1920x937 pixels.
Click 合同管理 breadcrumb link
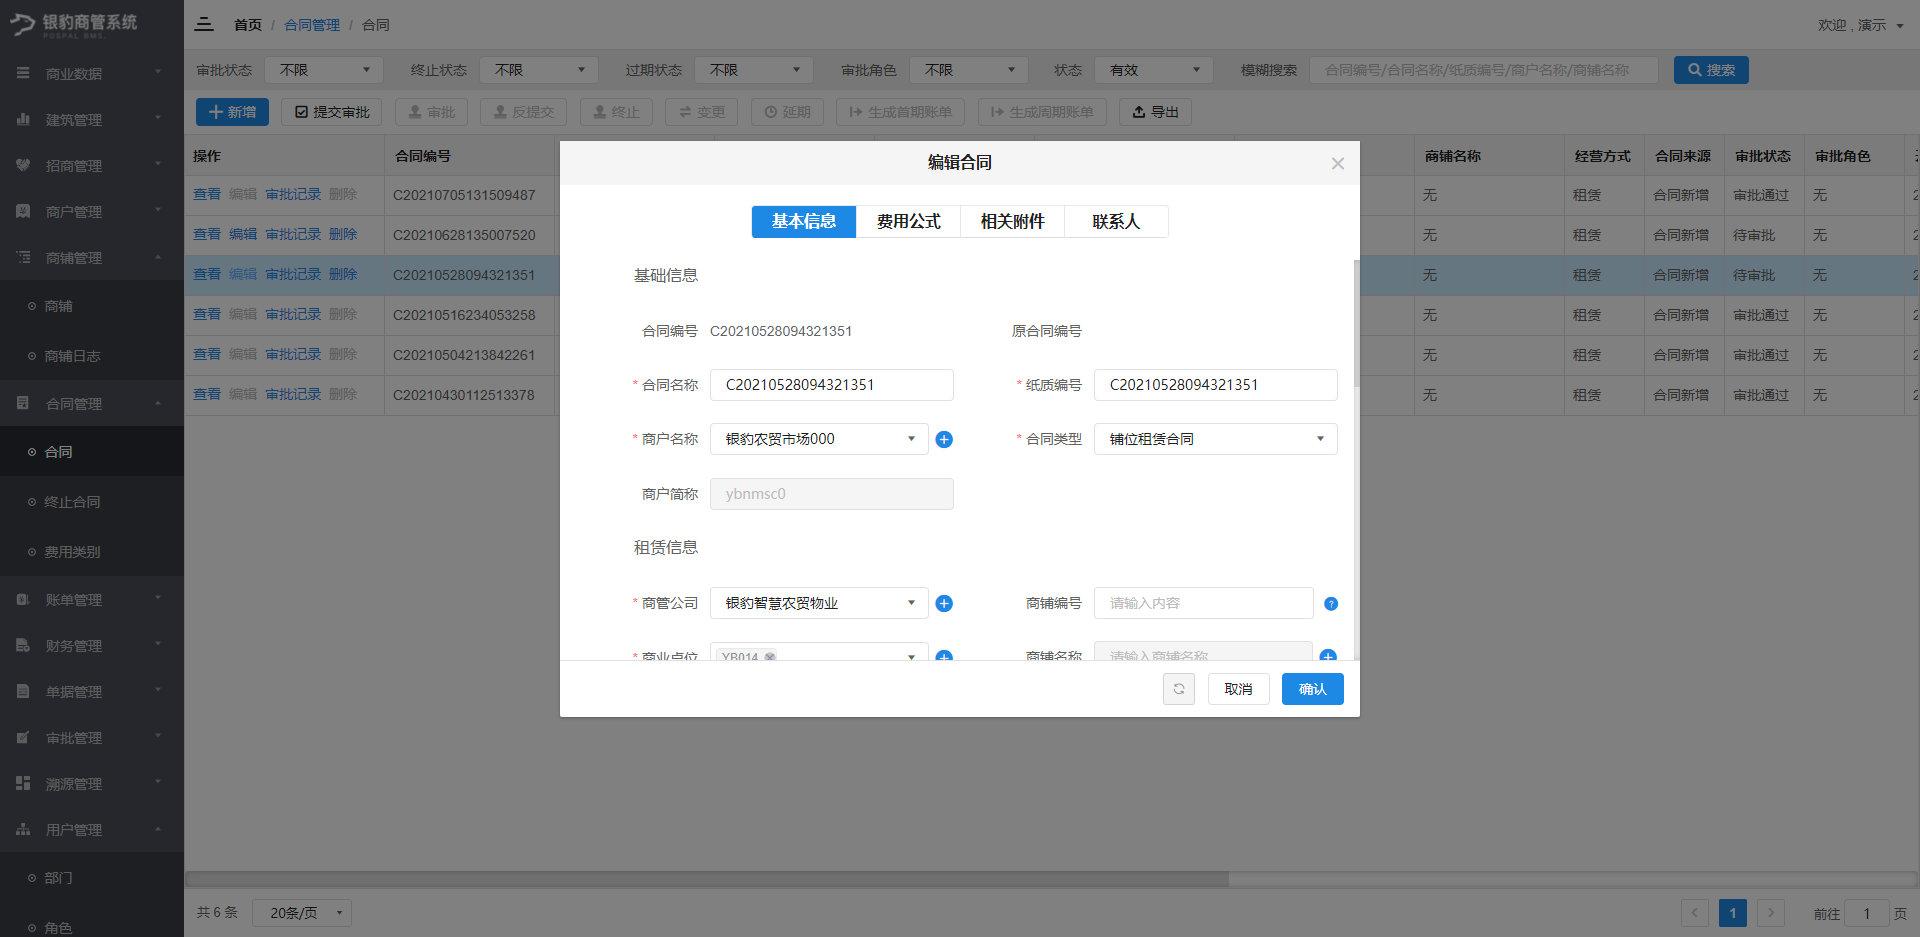click(x=312, y=25)
